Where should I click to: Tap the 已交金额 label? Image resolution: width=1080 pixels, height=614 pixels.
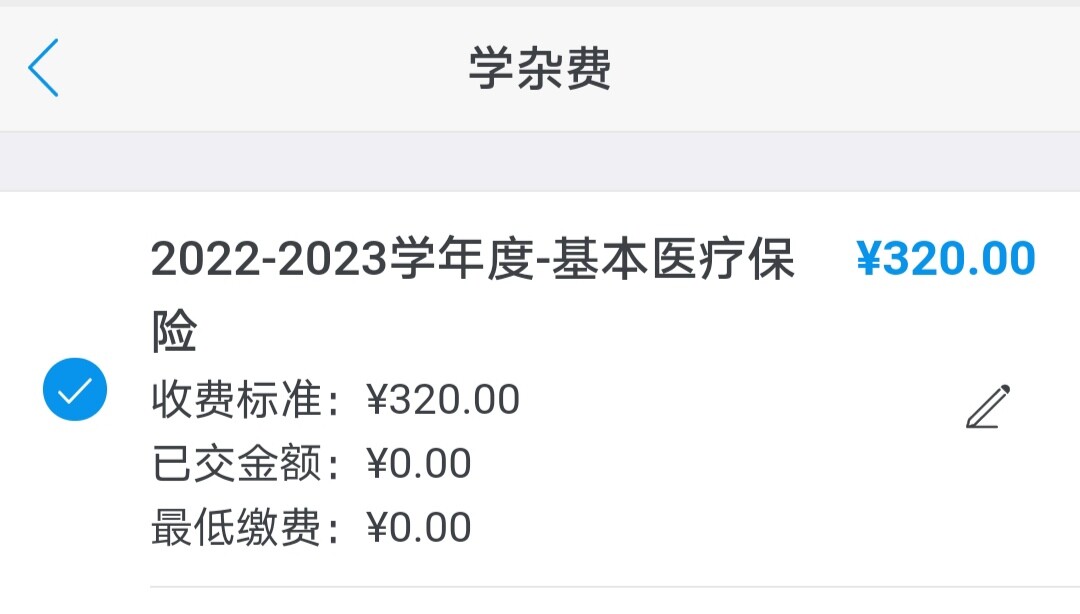tap(236, 464)
